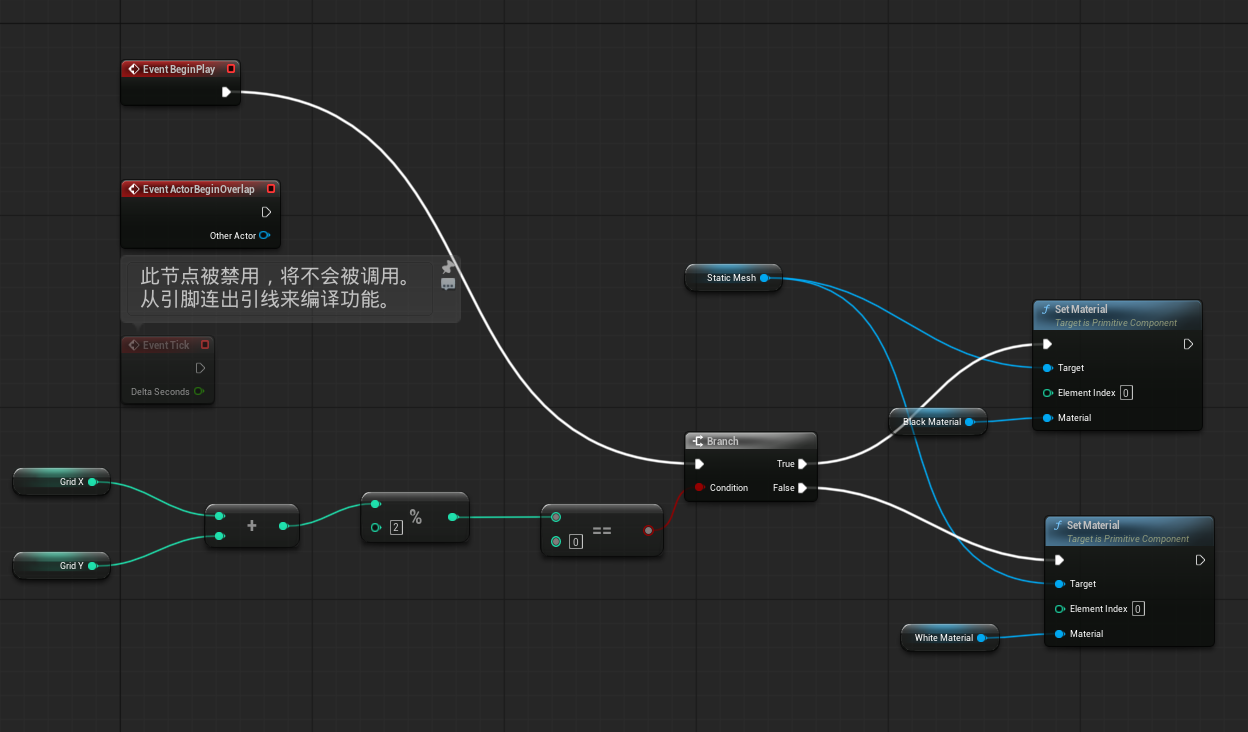Click the Static Mesh node output pin

click(x=765, y=278)
